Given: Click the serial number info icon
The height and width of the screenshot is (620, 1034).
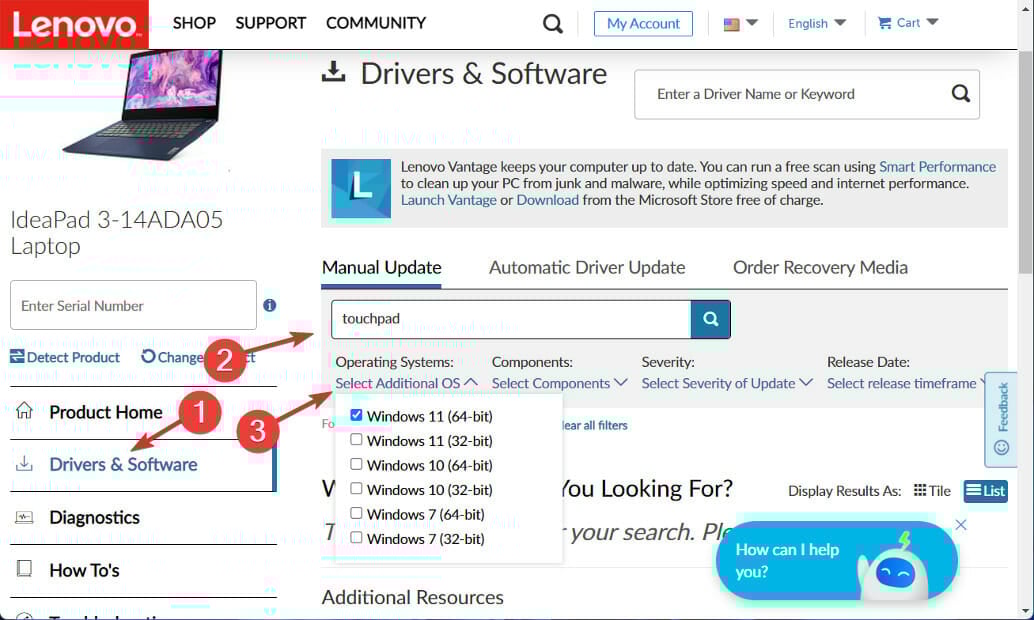Looking at the screenshot, I should [270, 305].
